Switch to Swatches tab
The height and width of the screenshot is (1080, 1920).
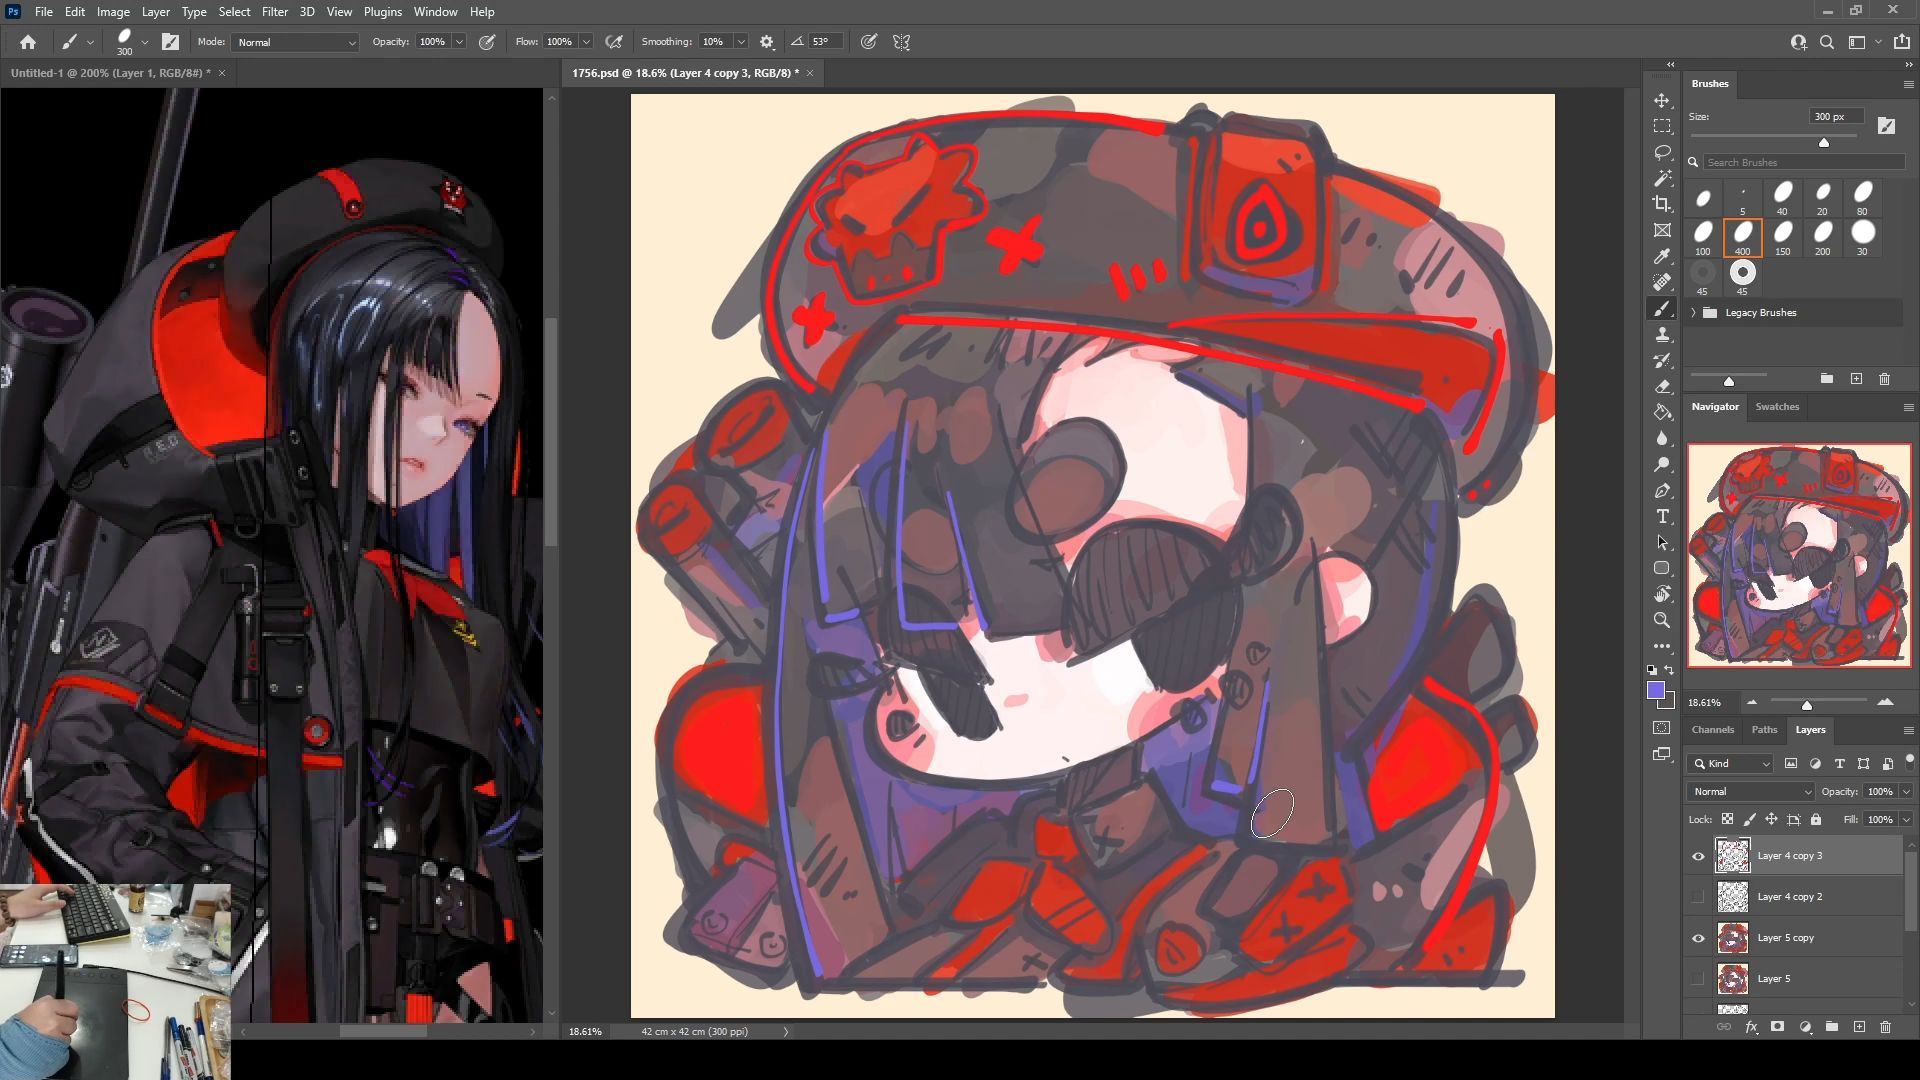[x=1777, y=407]
